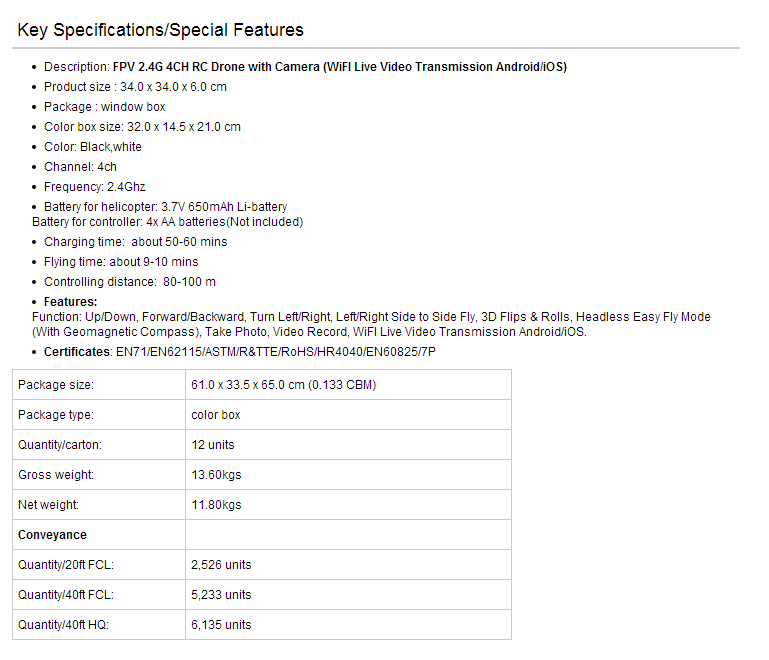Image resolution: width=769 pixels, height=660 pixels.
Task: Click the Charging time entry
Action: [135, 242]
